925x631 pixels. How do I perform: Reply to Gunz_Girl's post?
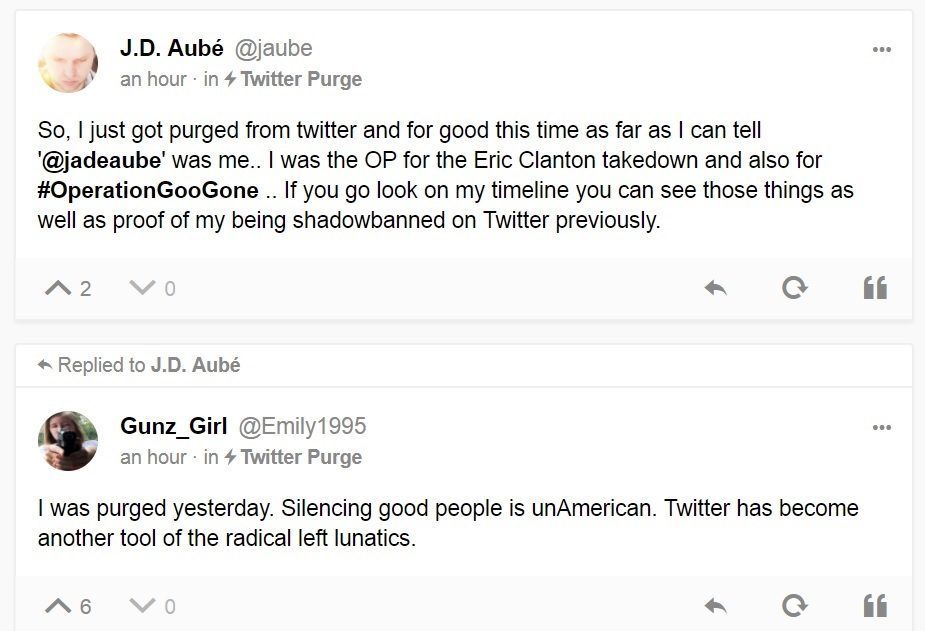(715, 606)
